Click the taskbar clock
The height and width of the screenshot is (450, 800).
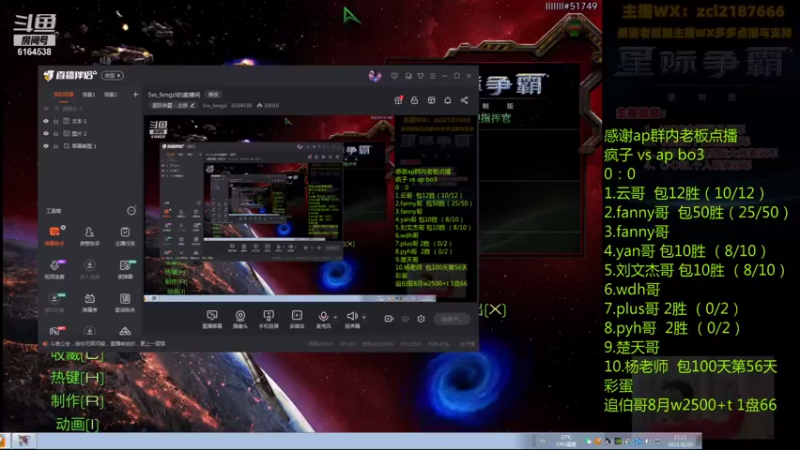(x=680, y=441)
